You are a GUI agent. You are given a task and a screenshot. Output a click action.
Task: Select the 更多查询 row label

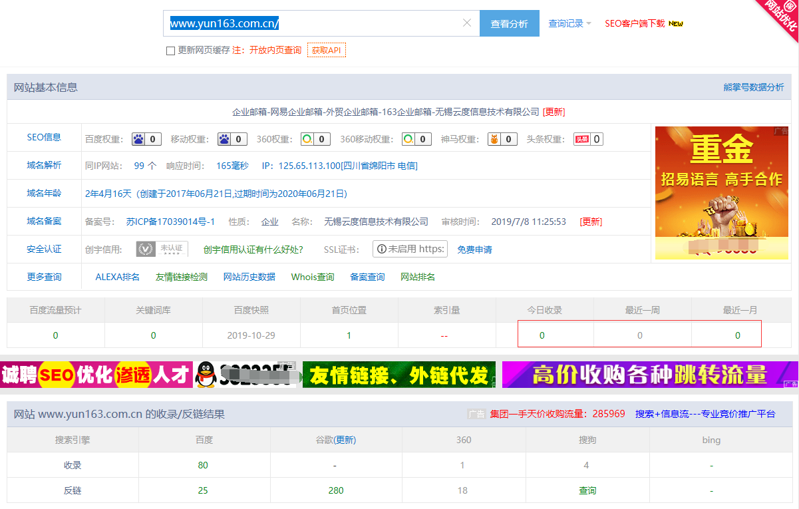coord(44,277)
